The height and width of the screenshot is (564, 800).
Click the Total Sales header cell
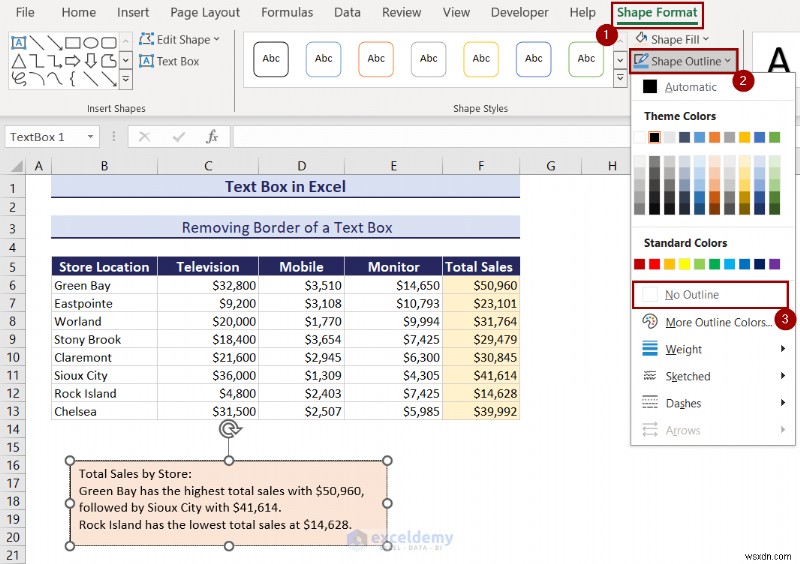tap(481, 266)
